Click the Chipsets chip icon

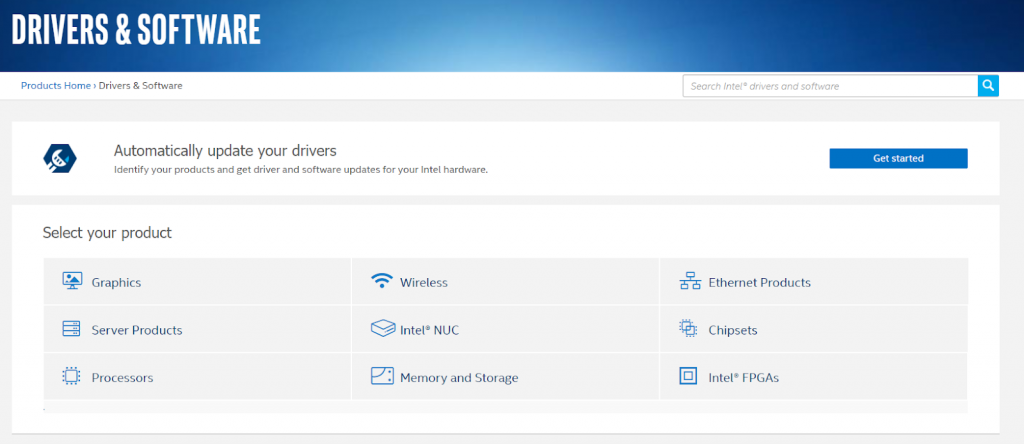point(688,328)
